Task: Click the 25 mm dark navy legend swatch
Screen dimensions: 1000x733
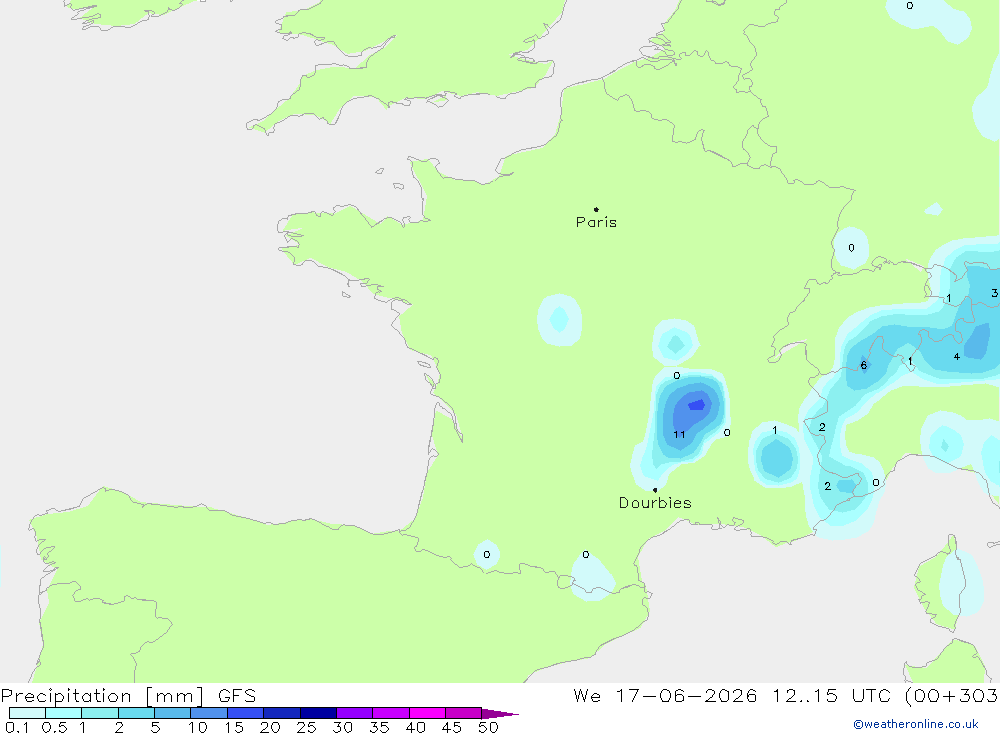Action: 318,713
